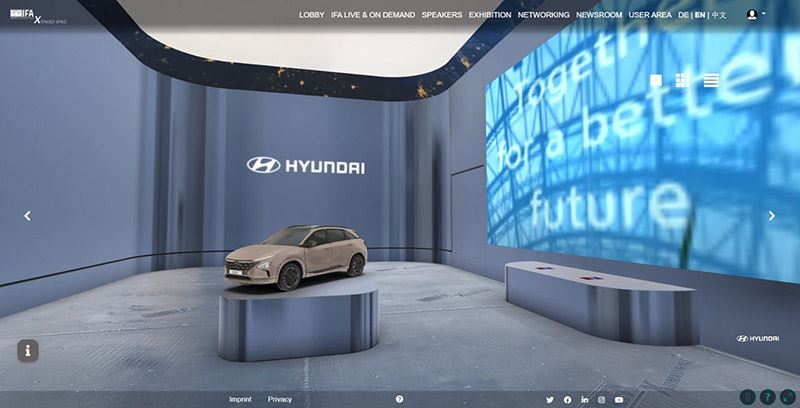
Task: Go to next exhibitor booth arrow
Action: click(x=771, y=215)
